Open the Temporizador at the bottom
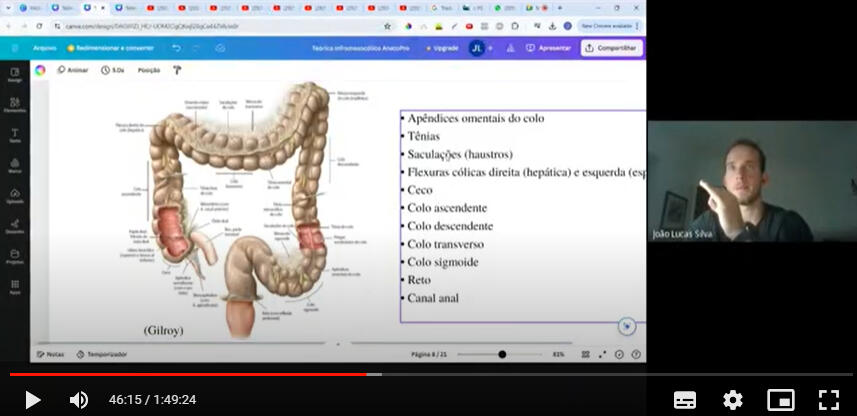857x416 pixels. 102,354
